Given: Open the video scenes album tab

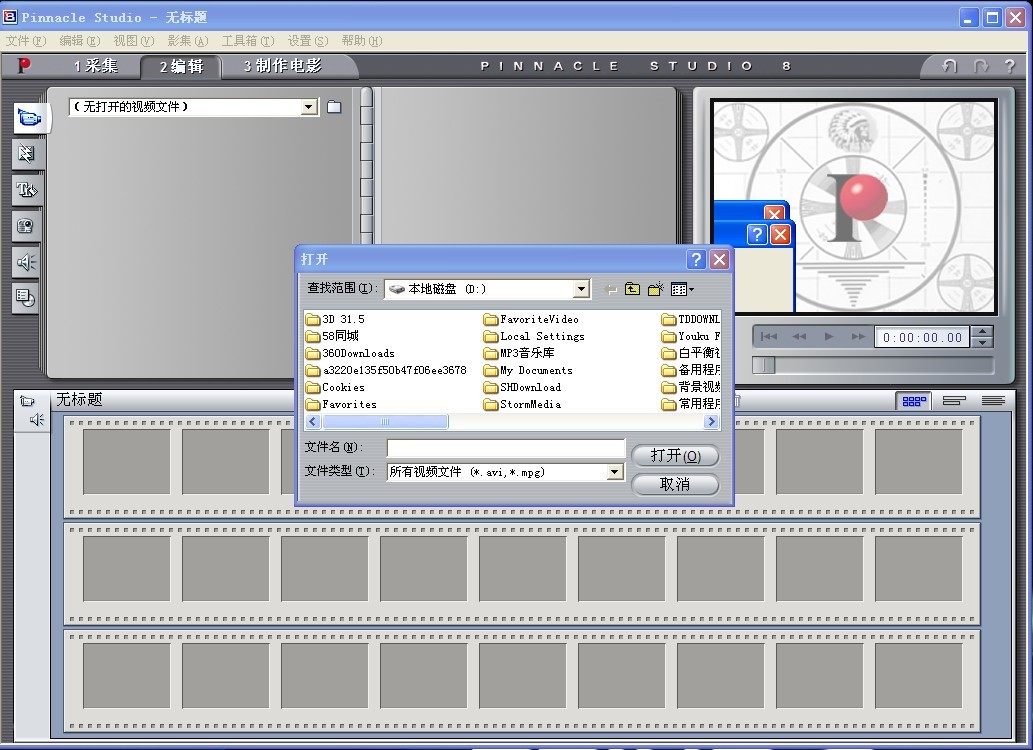Looking at the screenshot, I should [27, 118].
